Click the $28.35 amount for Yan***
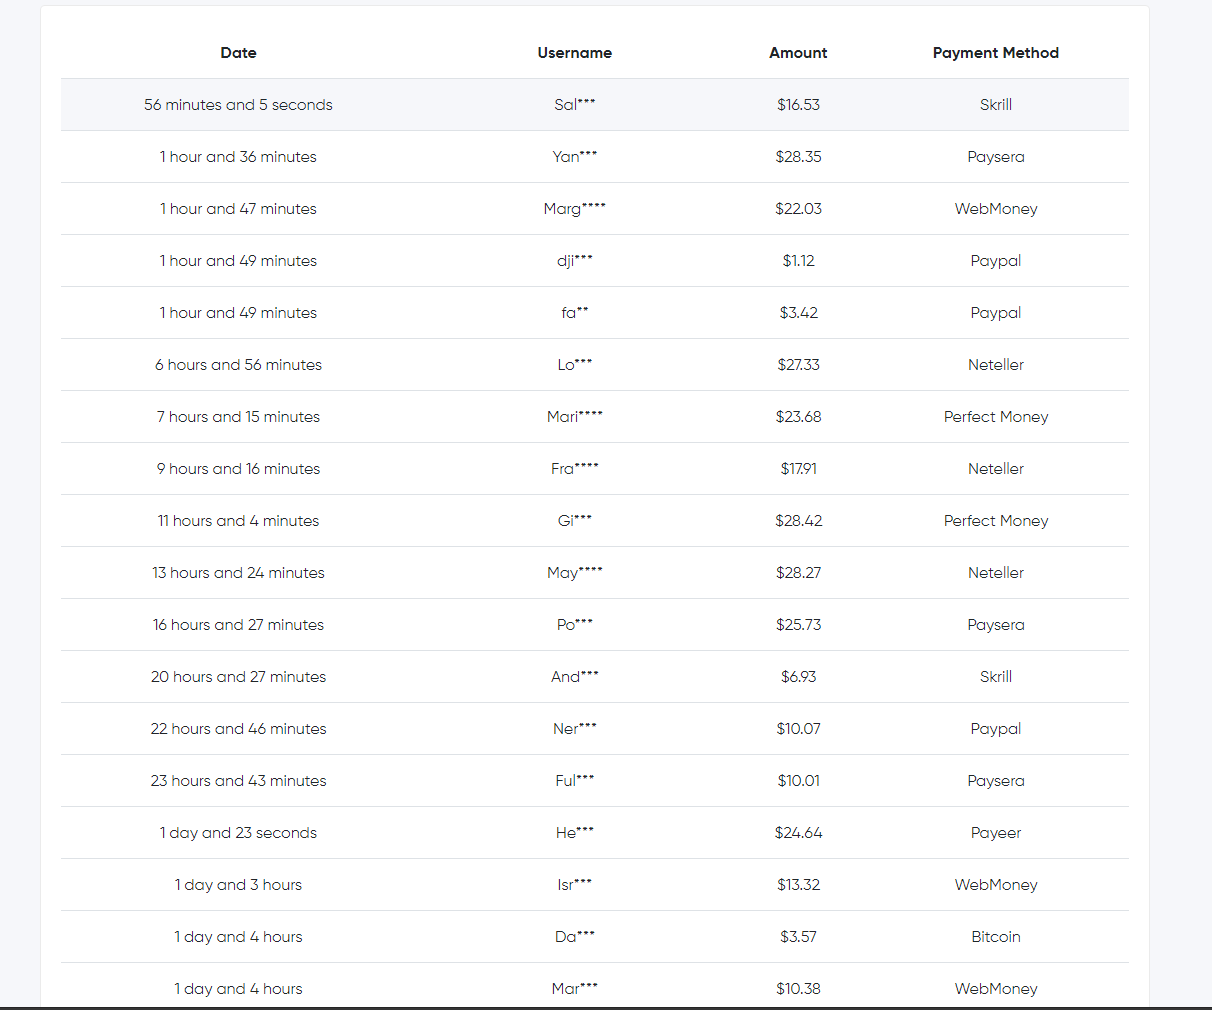1212x1010 pixels. coord(798,157)
